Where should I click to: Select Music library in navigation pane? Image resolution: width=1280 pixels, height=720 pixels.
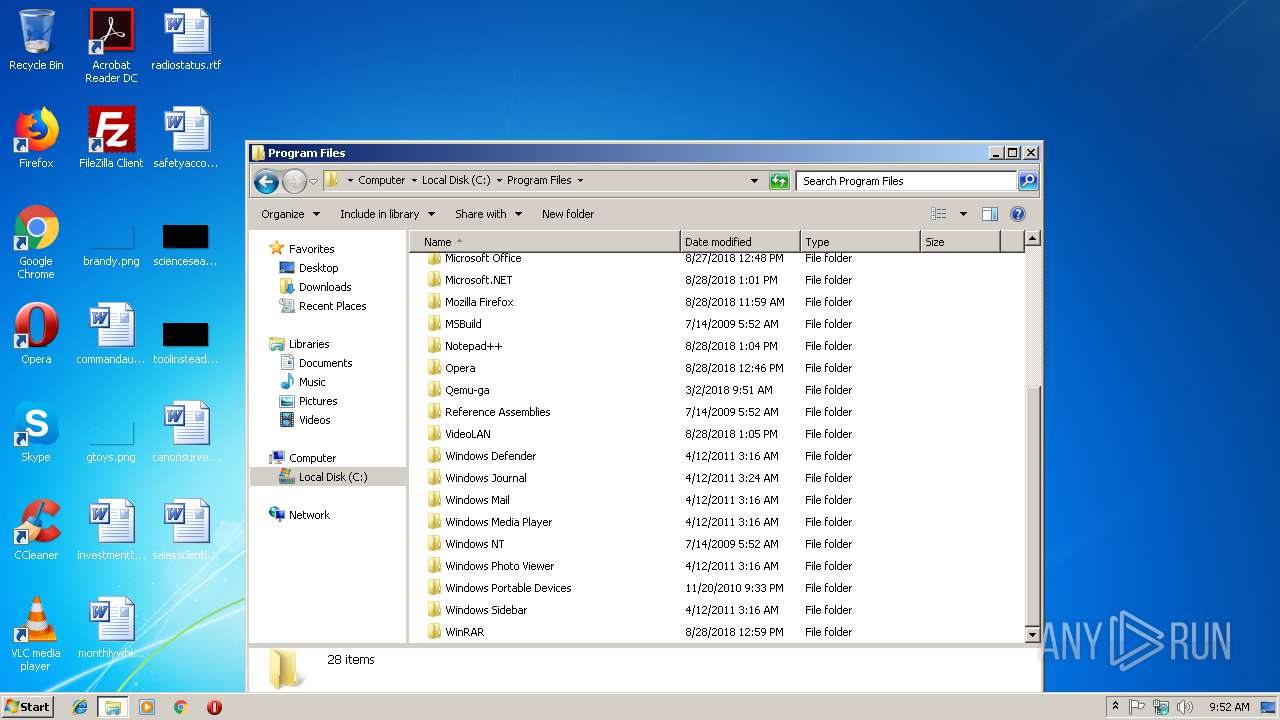pyautogui.click(x=312, y=382)
